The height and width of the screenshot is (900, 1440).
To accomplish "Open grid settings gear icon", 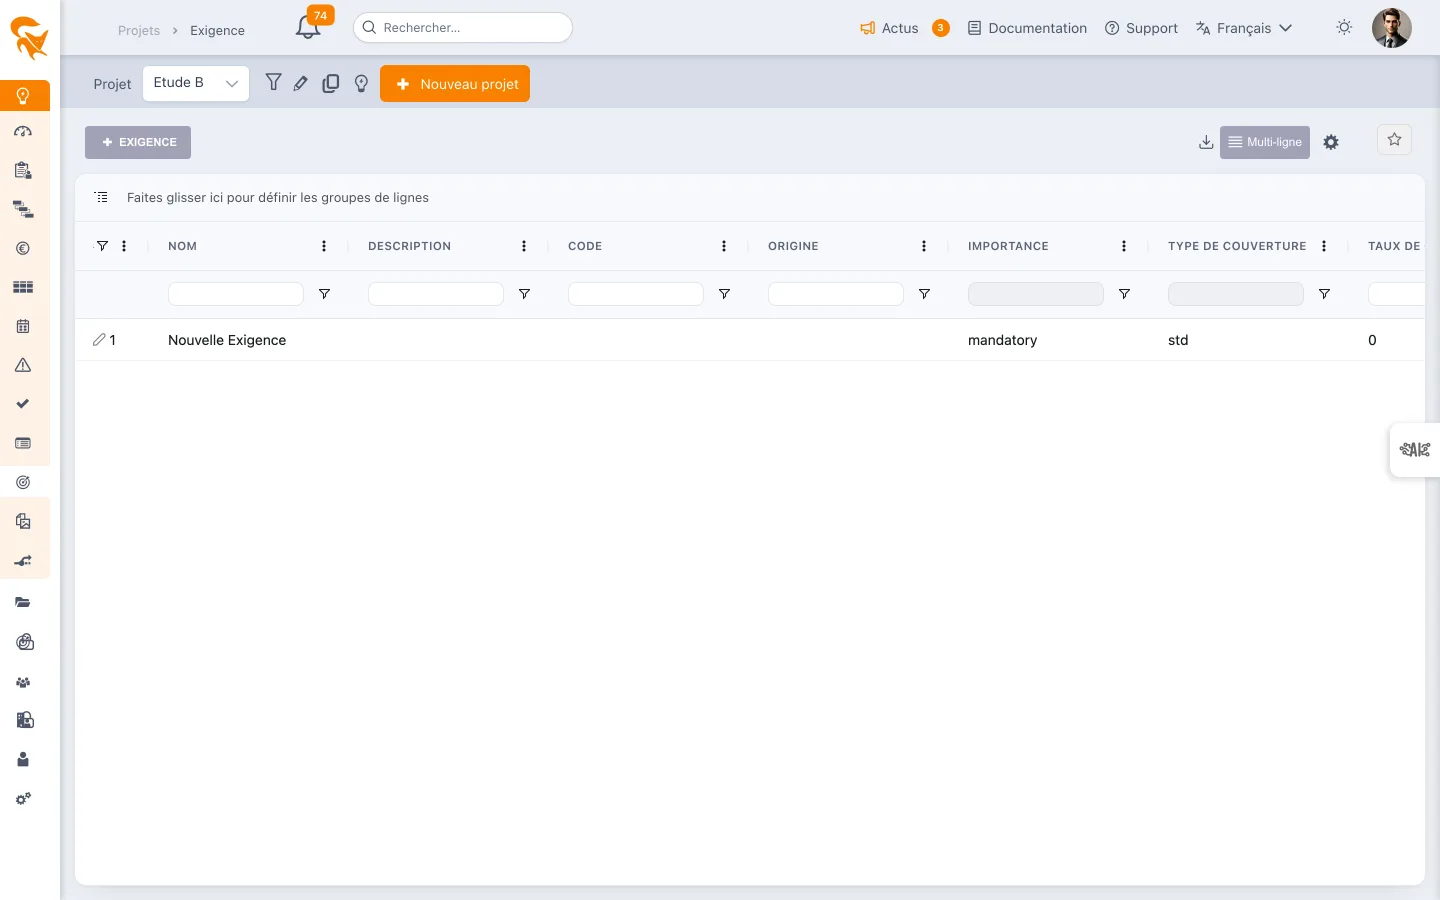I will pos(1331,142).
